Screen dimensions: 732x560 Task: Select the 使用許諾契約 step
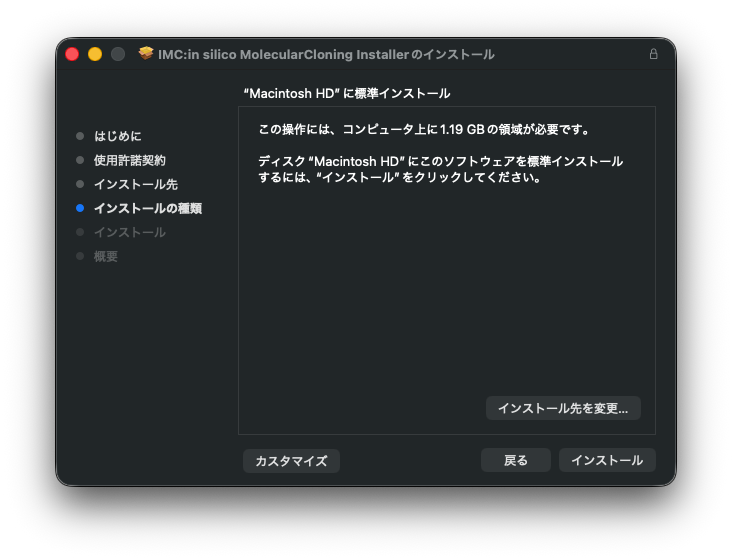point(130,160)
